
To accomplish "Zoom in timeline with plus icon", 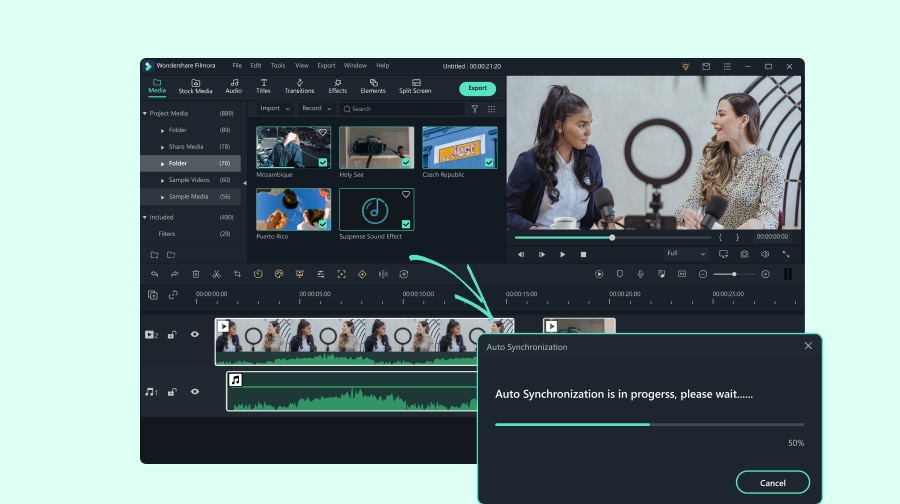I will click(765, 274).
